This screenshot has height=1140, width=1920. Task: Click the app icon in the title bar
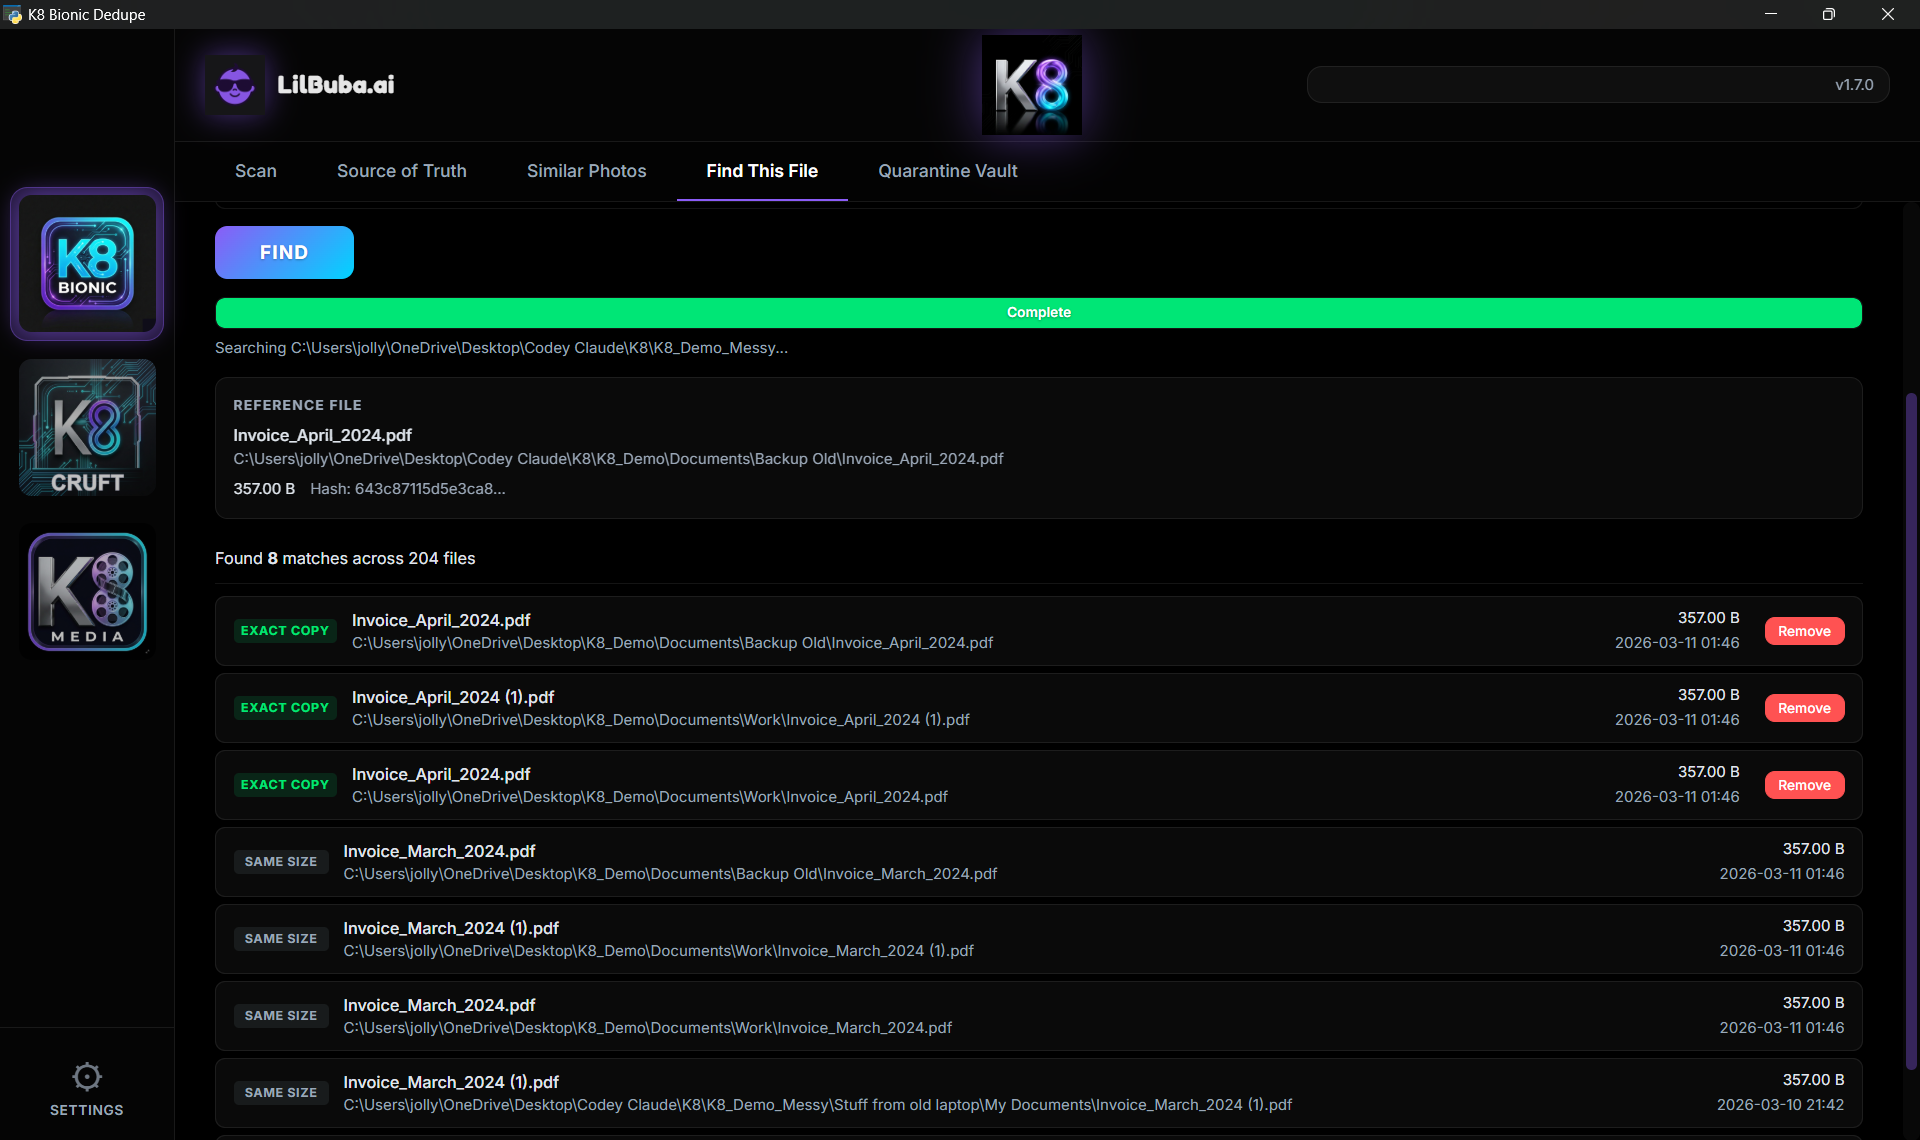tap(13, 14)
